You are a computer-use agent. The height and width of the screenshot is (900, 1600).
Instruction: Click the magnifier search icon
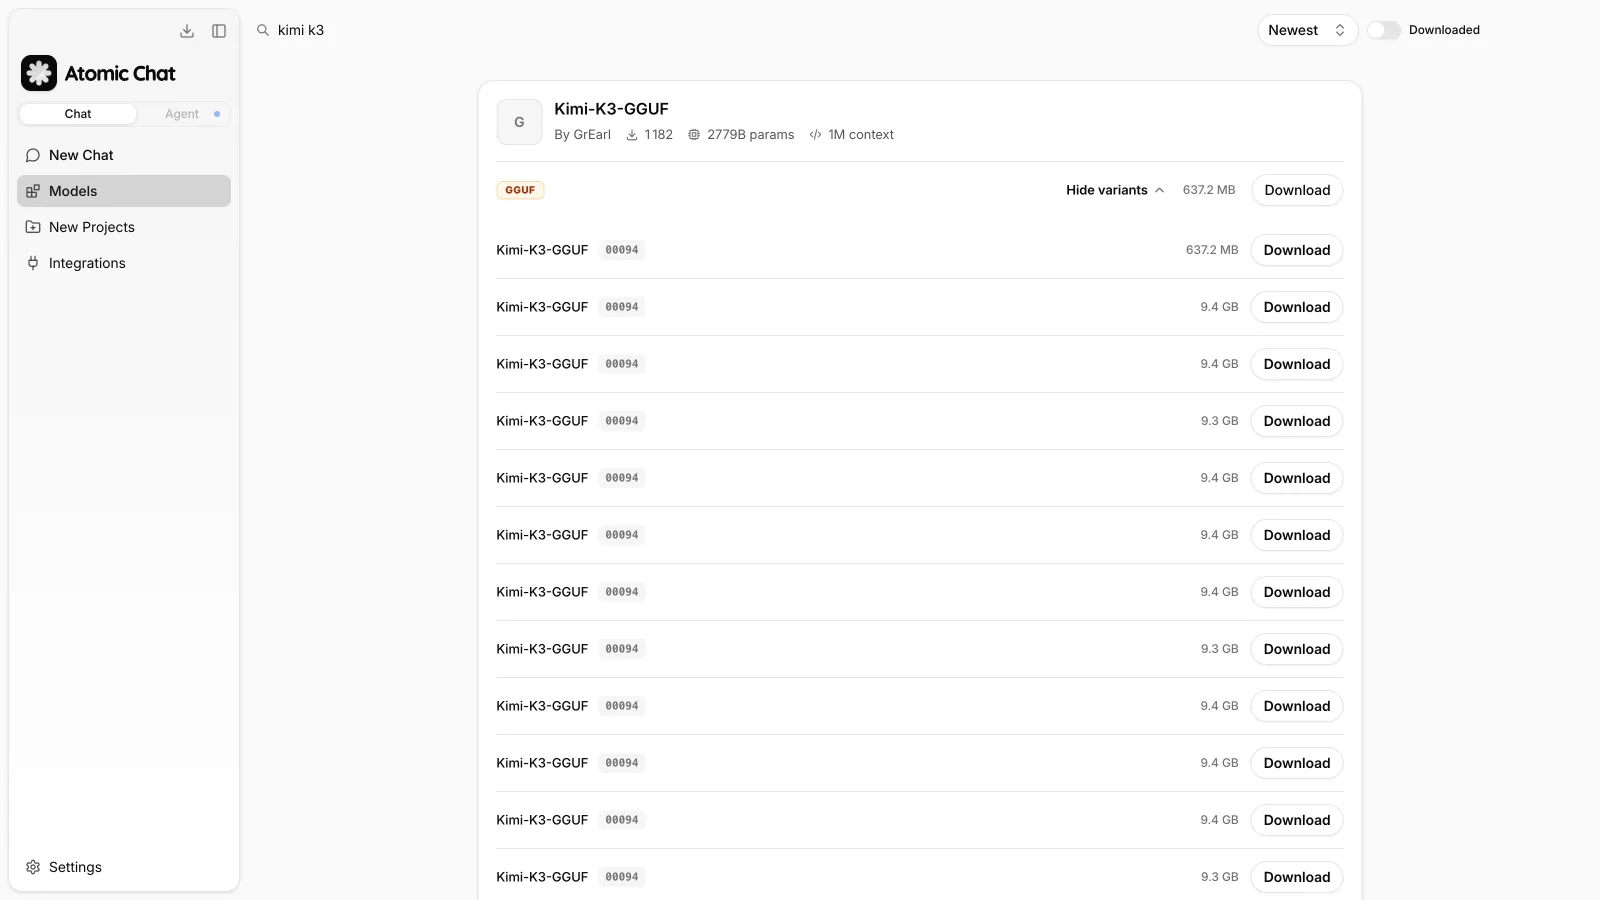point(263,30)
